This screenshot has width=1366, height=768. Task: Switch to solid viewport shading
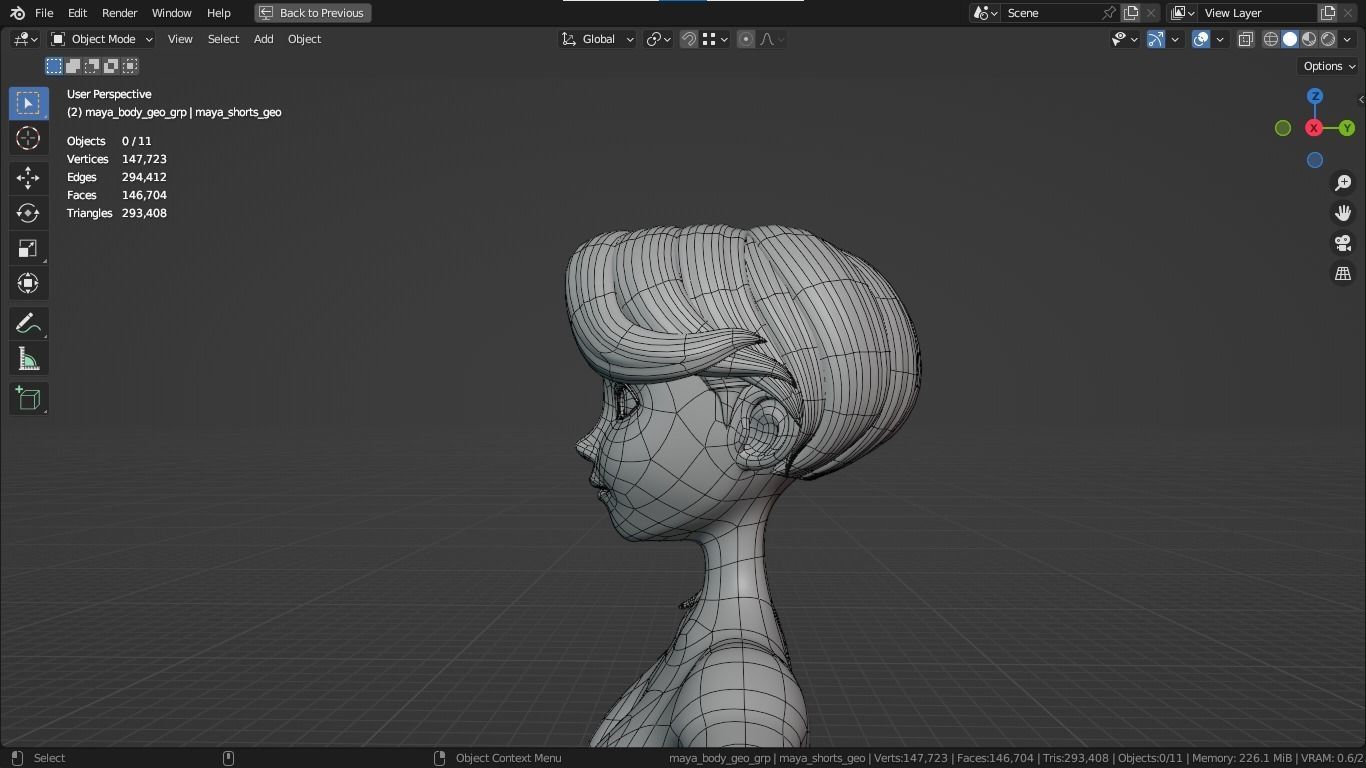1290,39
